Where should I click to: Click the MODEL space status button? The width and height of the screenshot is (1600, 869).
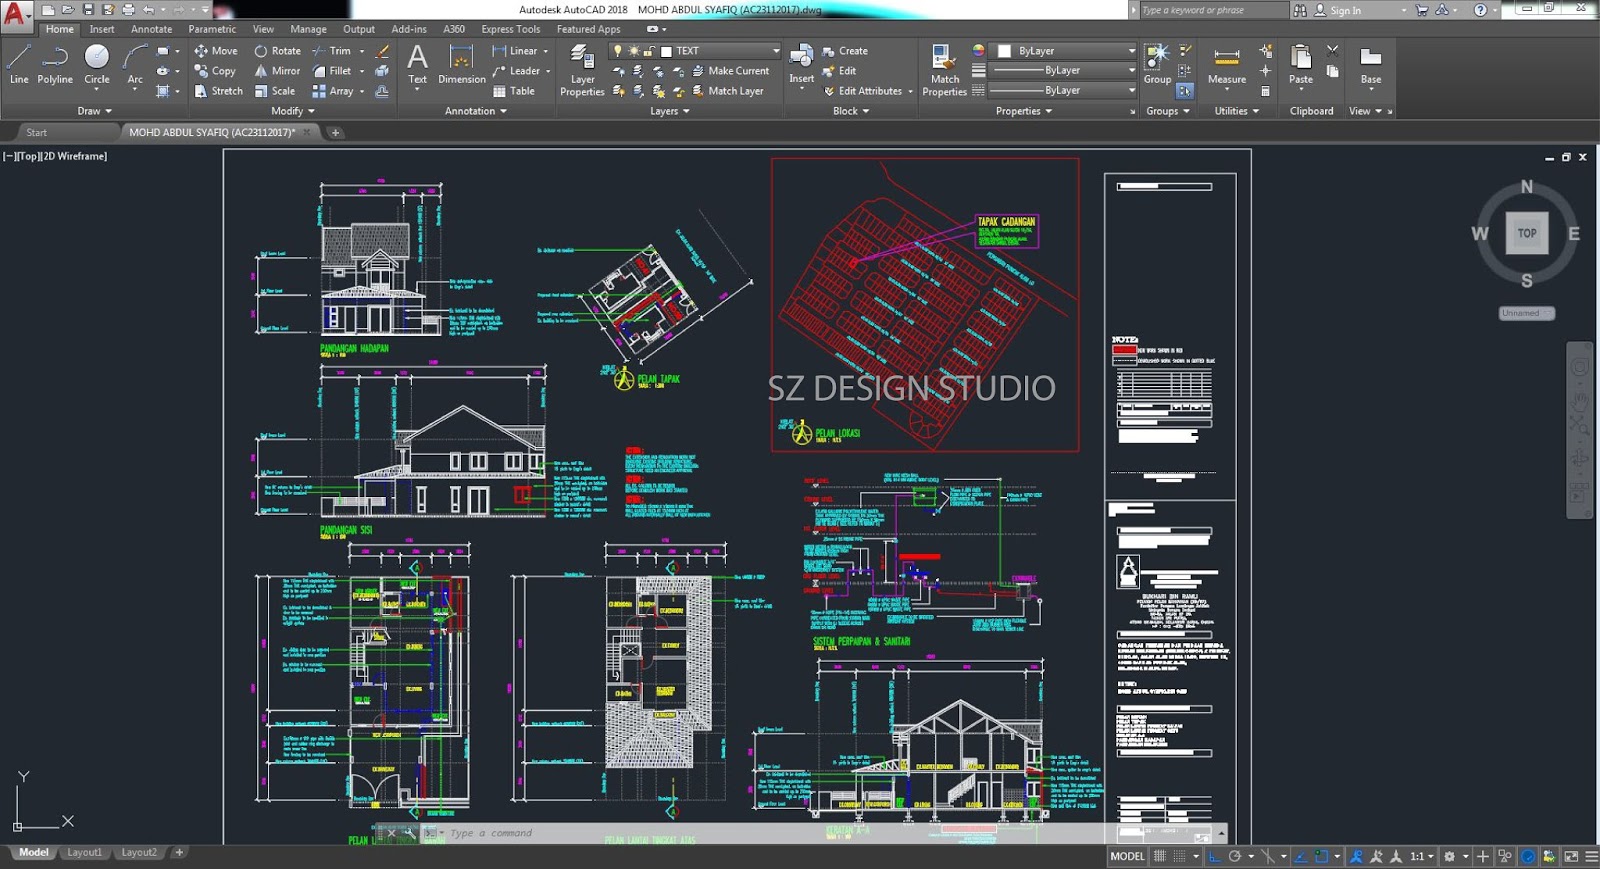pos(1127,856)
